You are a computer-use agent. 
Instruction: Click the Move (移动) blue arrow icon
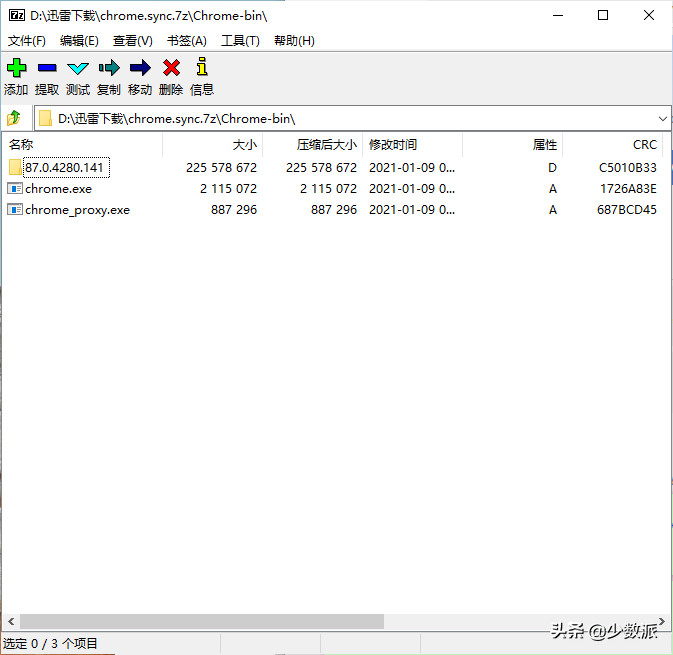(x=140, y=68)
